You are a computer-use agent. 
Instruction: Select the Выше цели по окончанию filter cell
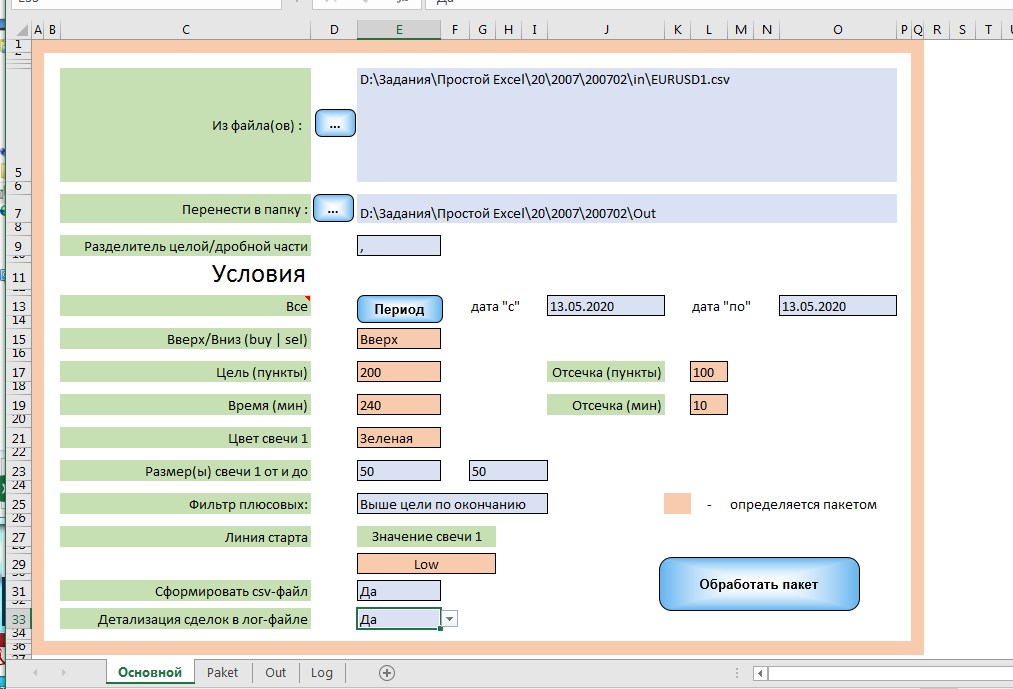coord(452,504)
